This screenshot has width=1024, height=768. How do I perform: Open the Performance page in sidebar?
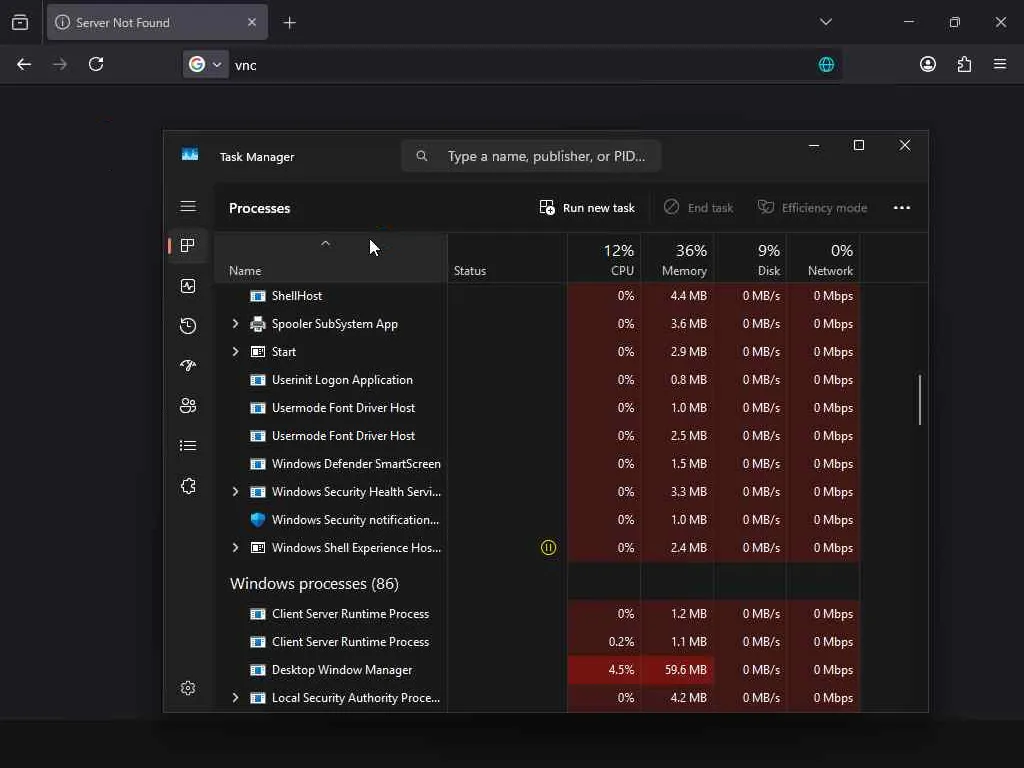tap(188, 286)
